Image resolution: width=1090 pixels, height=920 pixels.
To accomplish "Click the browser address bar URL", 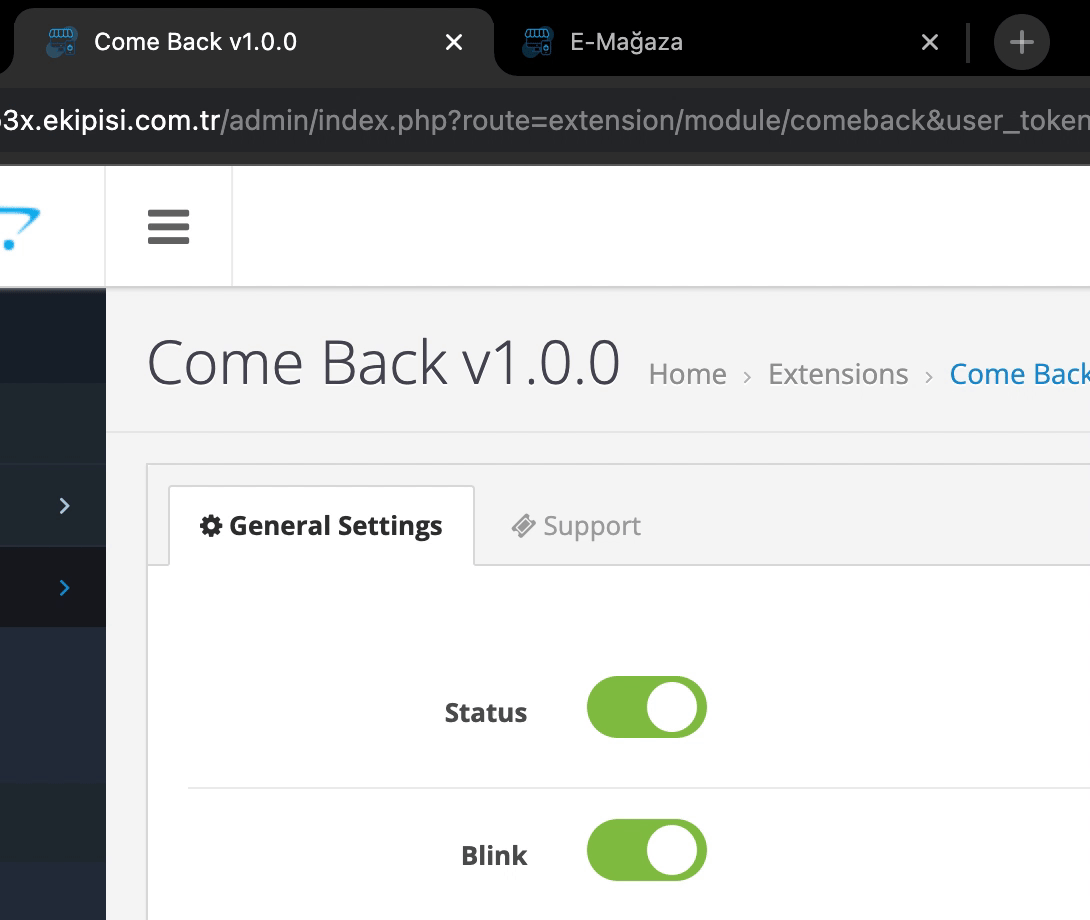I will pos(545,120).
